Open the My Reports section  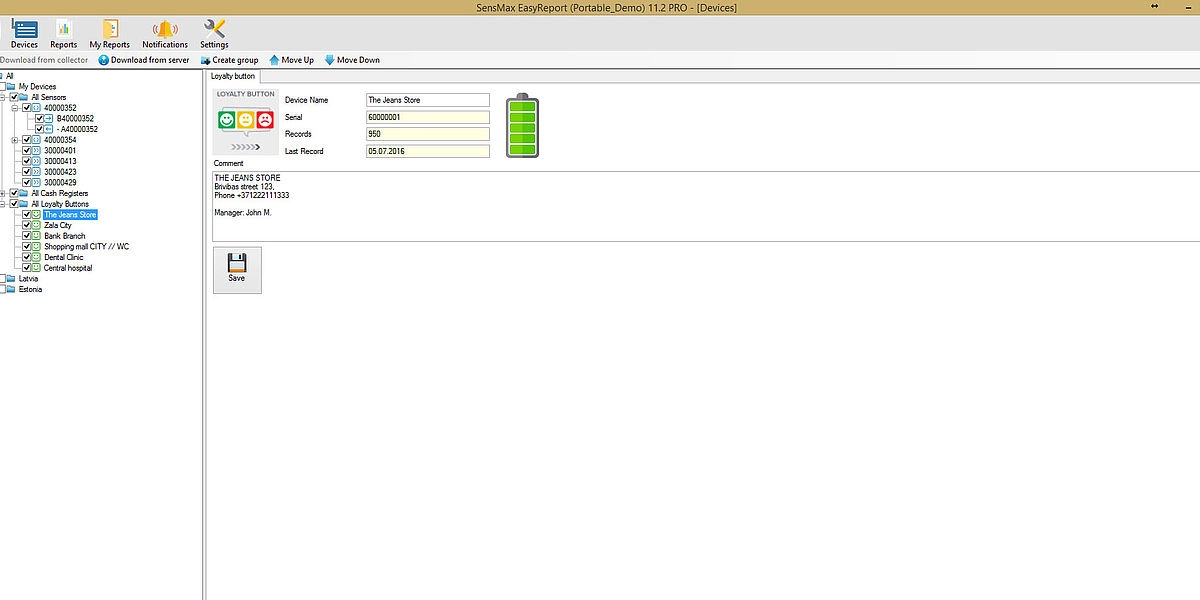(110, 34)
